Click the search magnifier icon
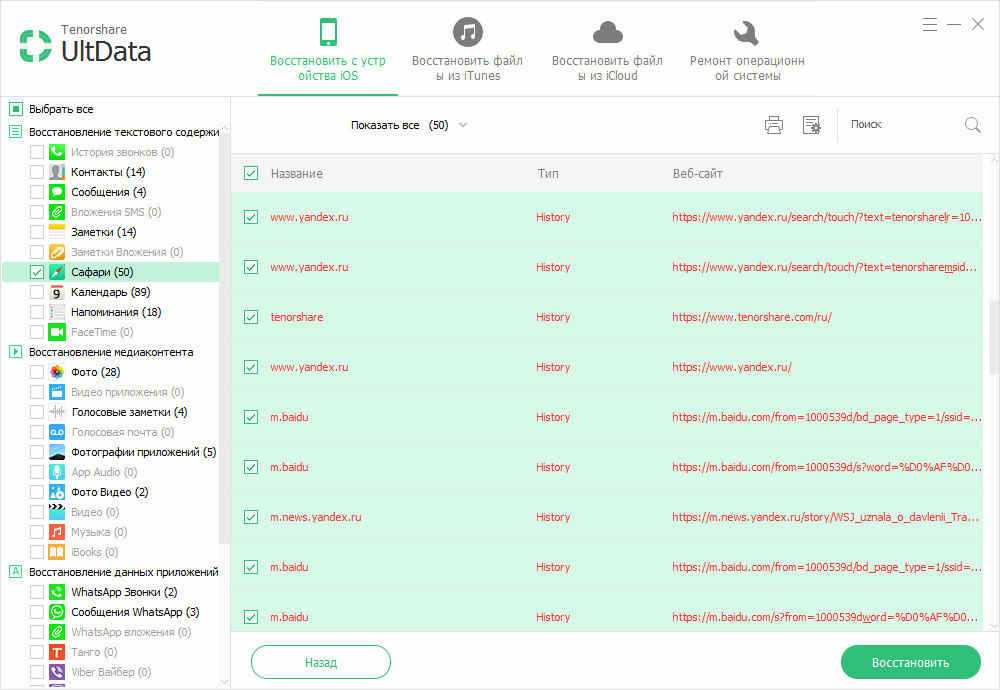This screenshot has width=1000, height=690. pyautogui.click(x=972, y=125)
